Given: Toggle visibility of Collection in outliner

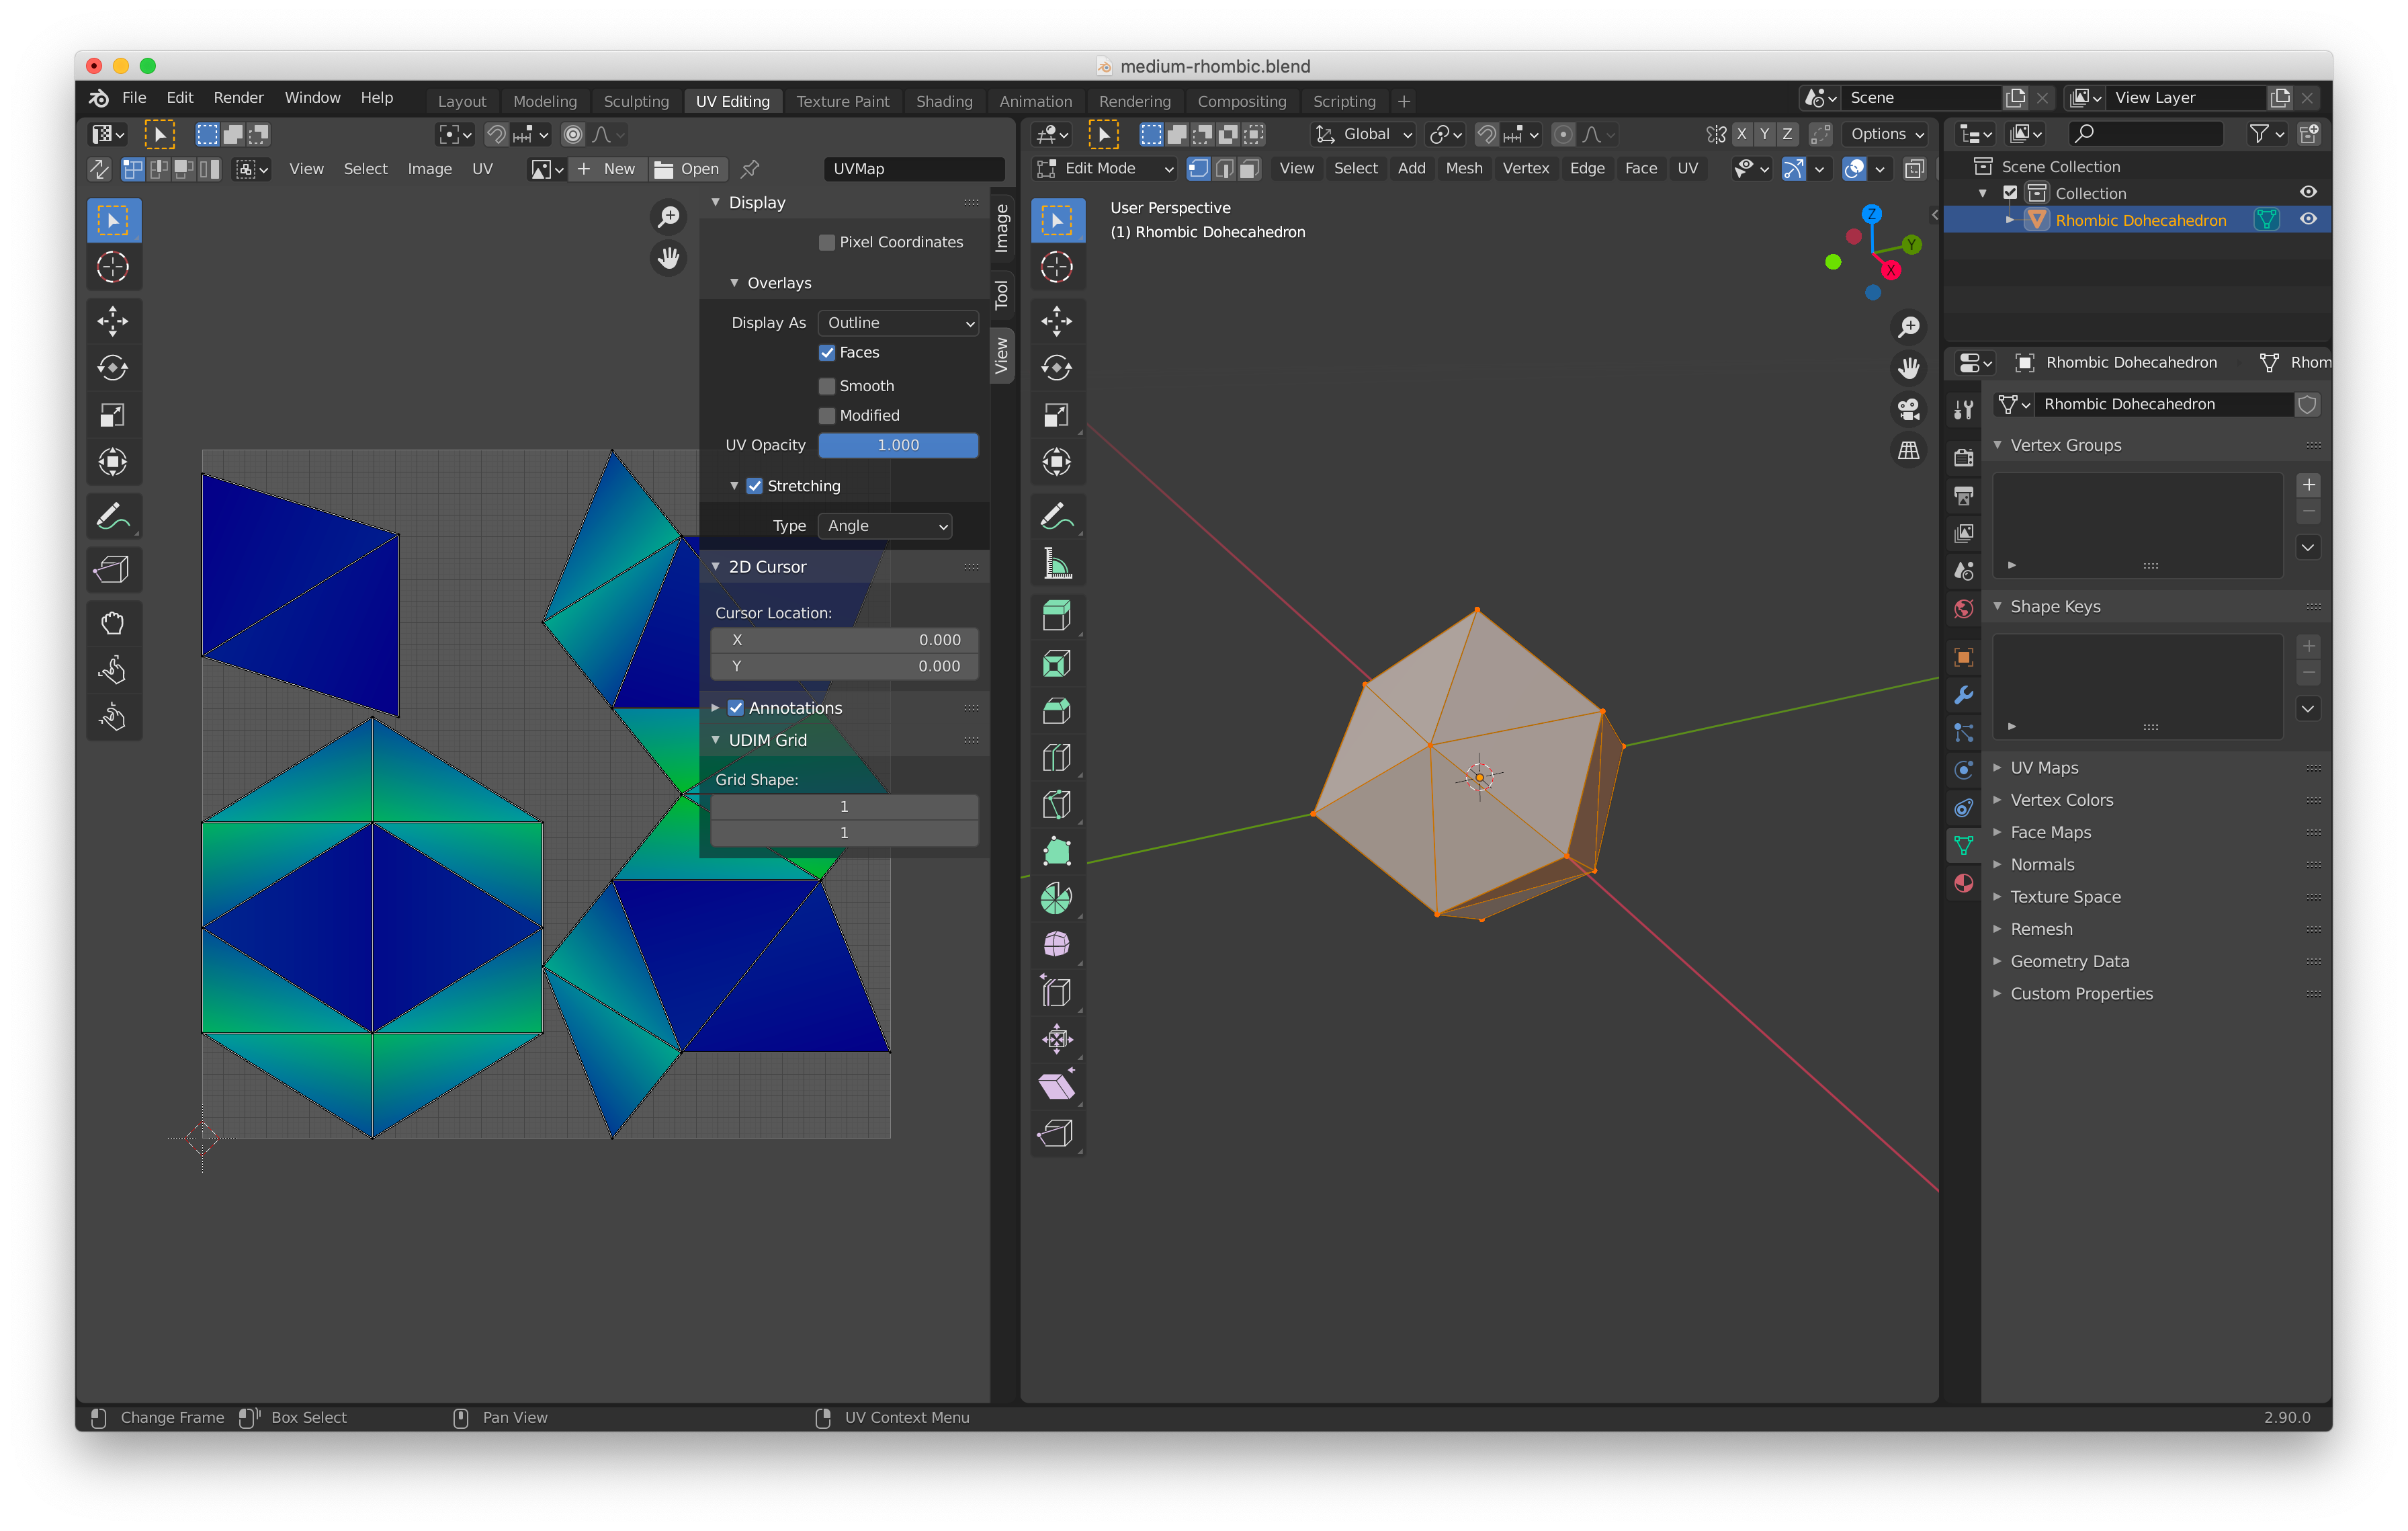Looking at the screenshot, I should (x=2309, y=192).
